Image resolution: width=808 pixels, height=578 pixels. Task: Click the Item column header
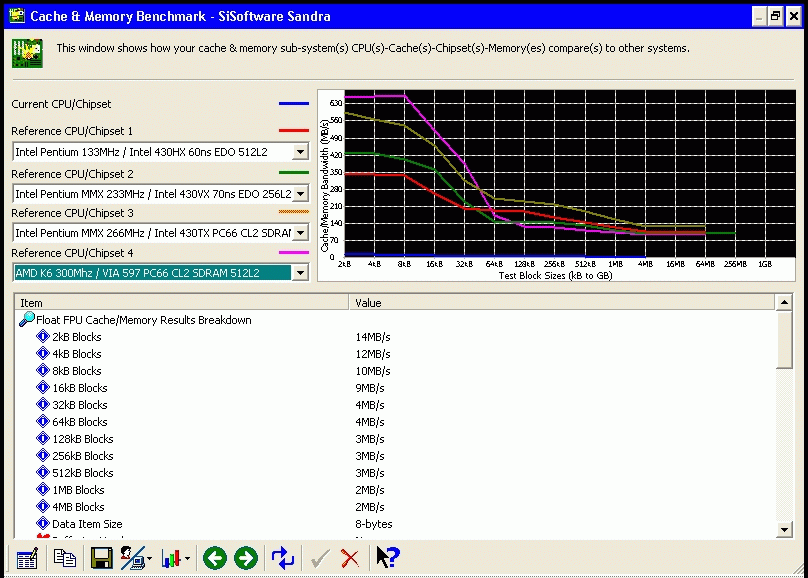click(182, 302)
